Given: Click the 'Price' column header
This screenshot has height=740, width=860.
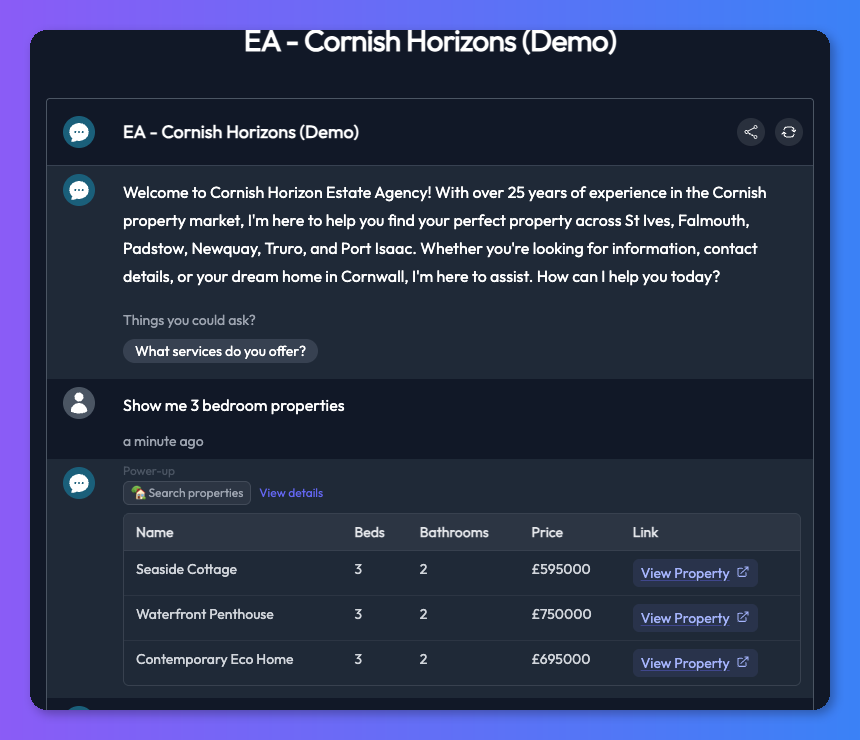Looking at the screenshot, I should coord(547,533).
